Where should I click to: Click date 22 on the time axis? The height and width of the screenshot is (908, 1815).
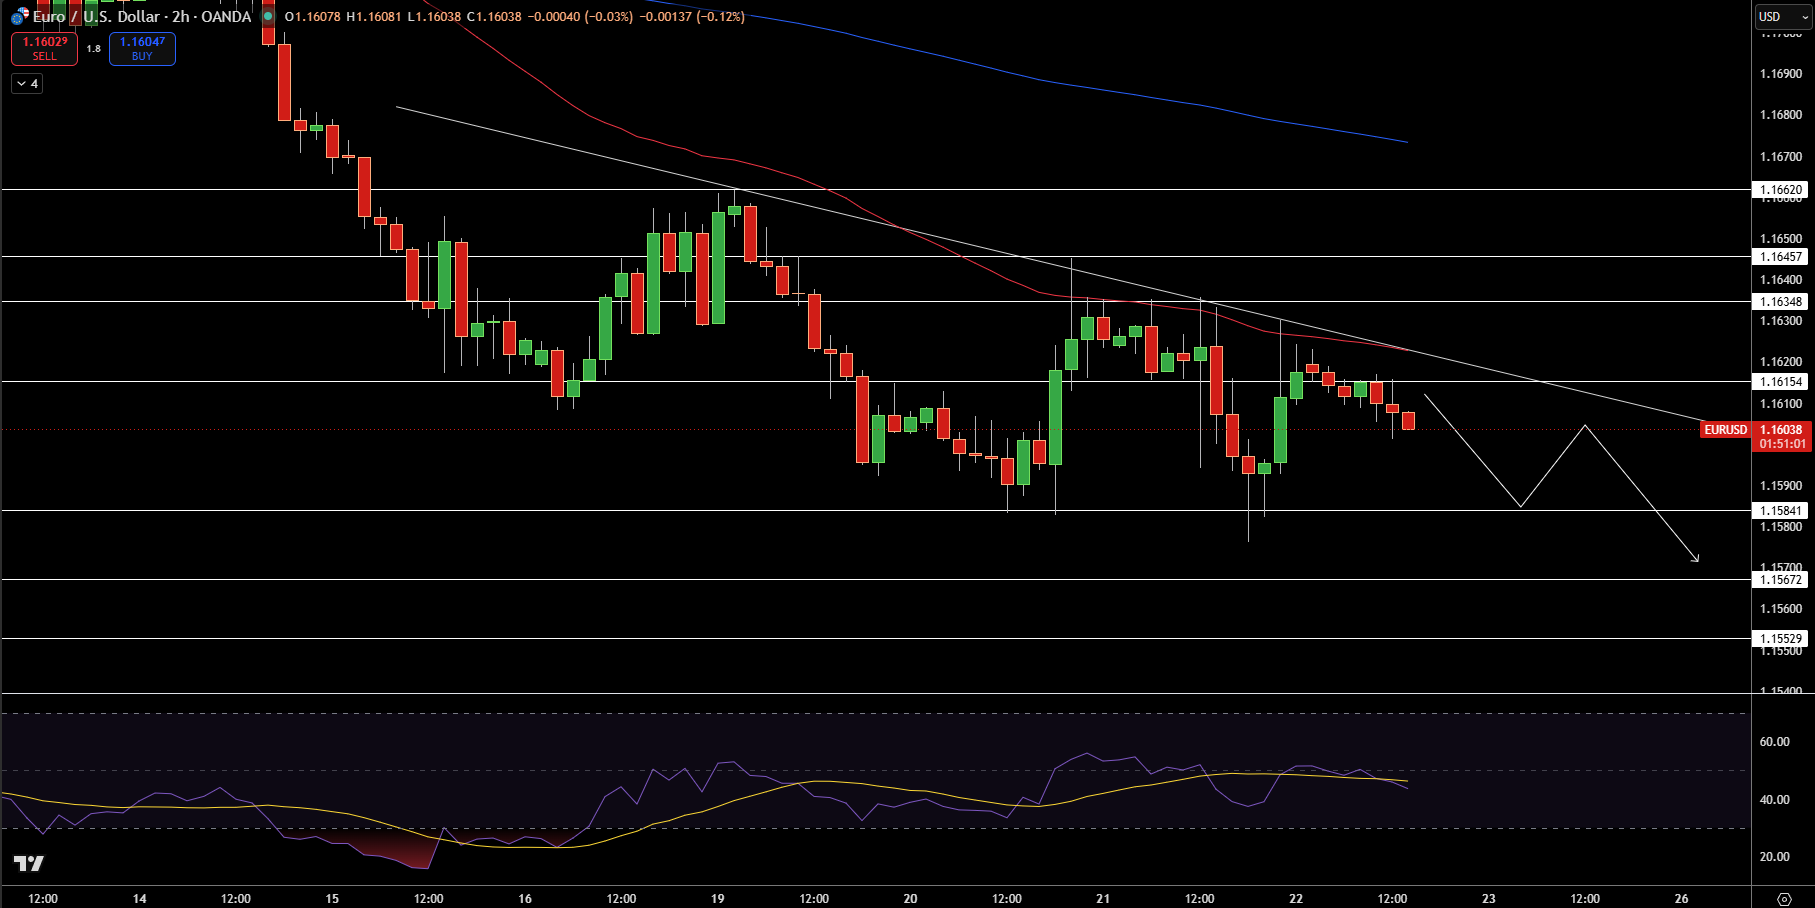tap(1296, 898)
